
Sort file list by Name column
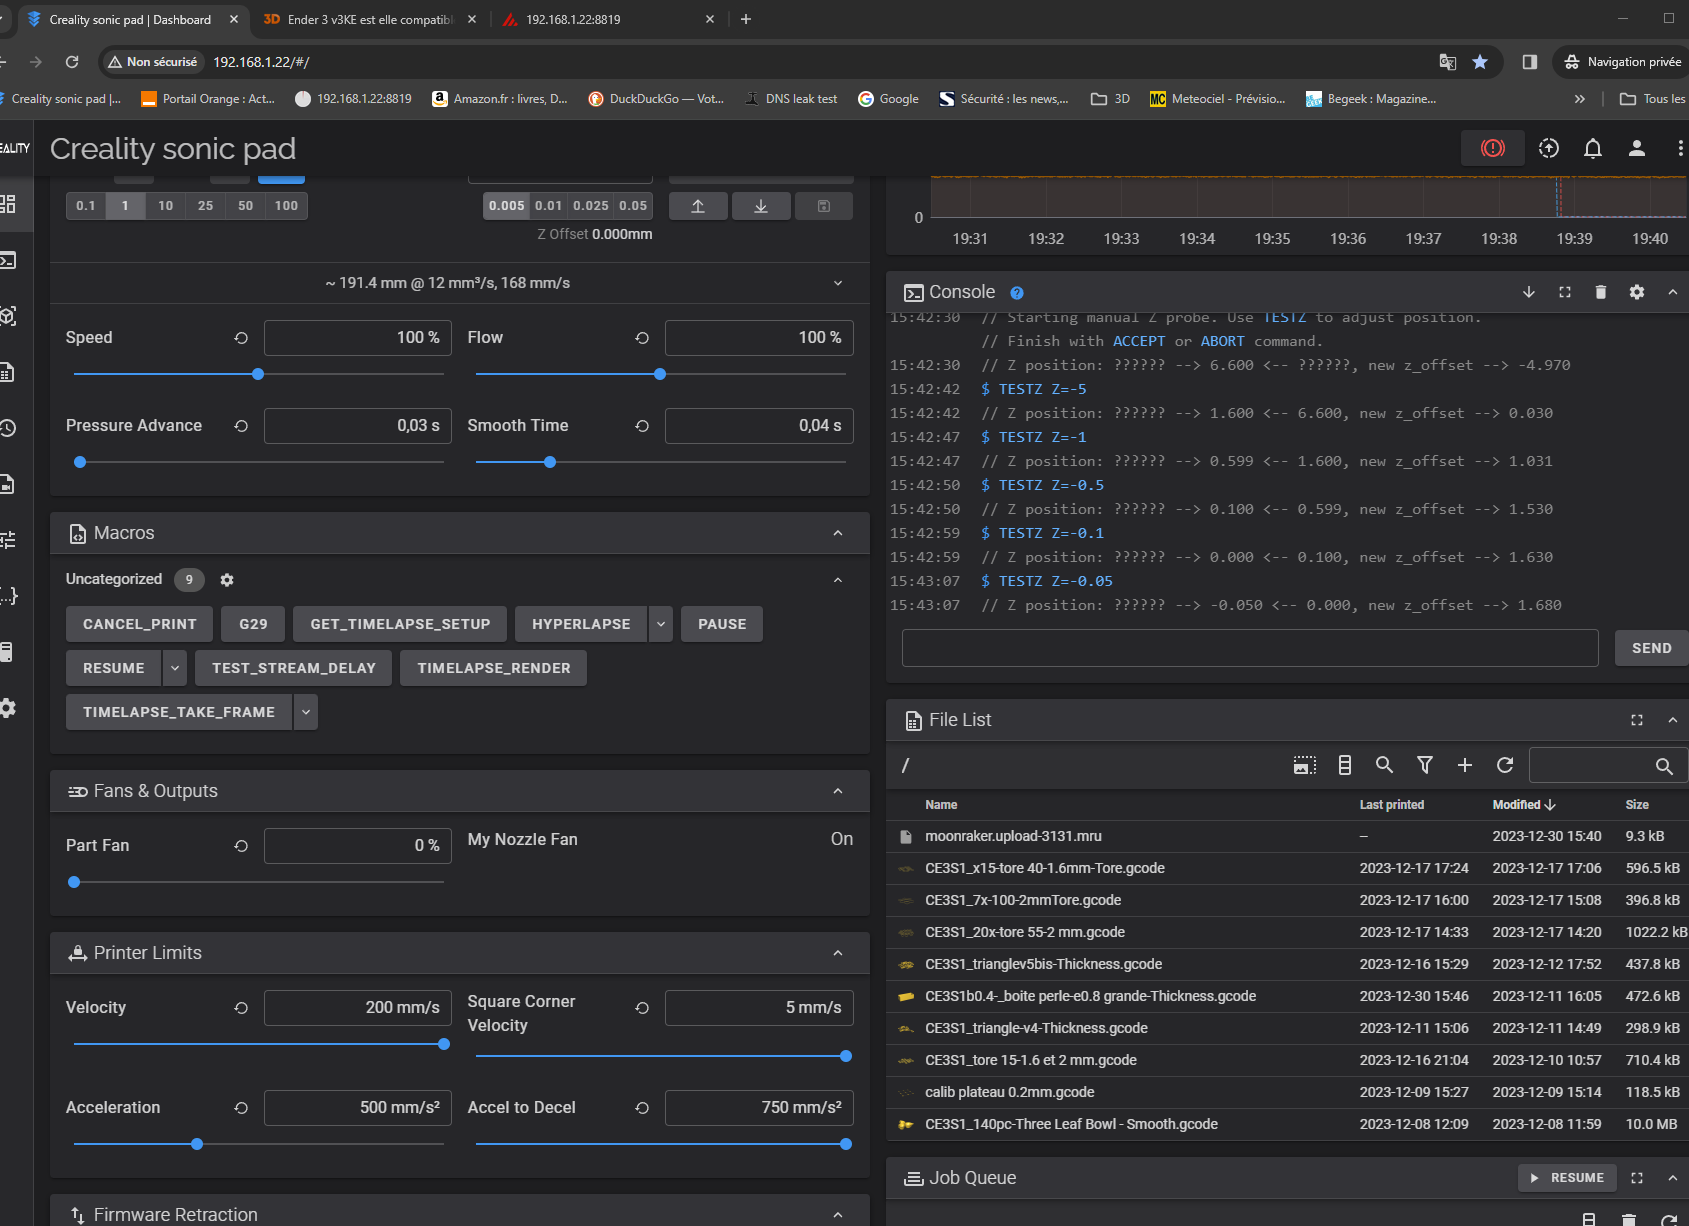tap(941, 805)
